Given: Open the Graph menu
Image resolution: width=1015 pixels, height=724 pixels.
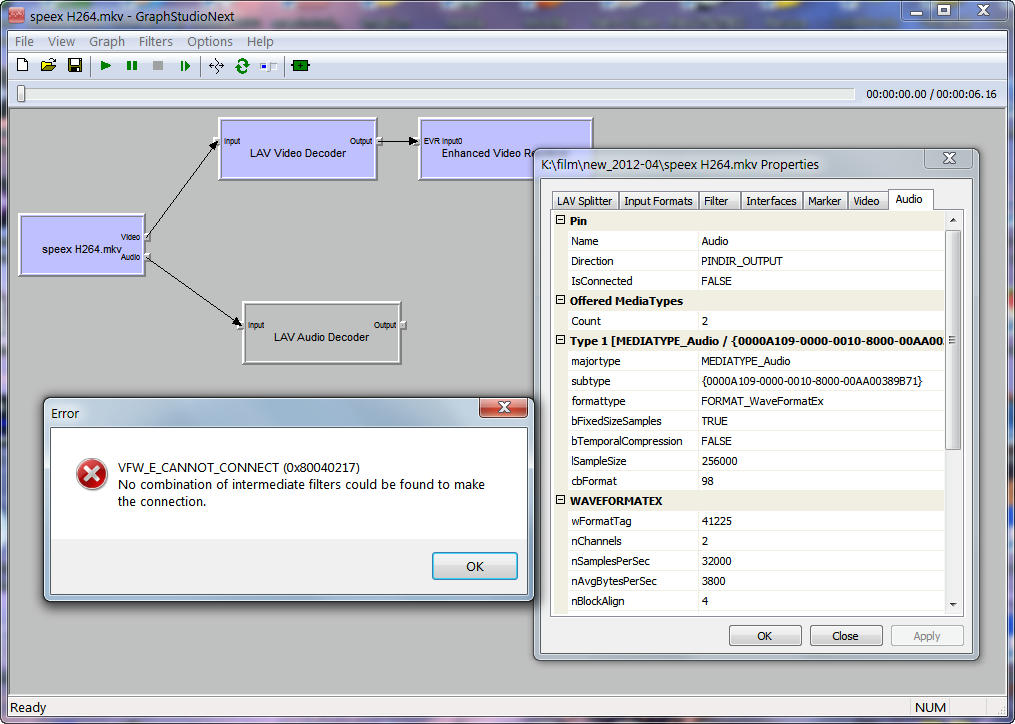Looking at the screenshot, I should click(x=107, y=41).
